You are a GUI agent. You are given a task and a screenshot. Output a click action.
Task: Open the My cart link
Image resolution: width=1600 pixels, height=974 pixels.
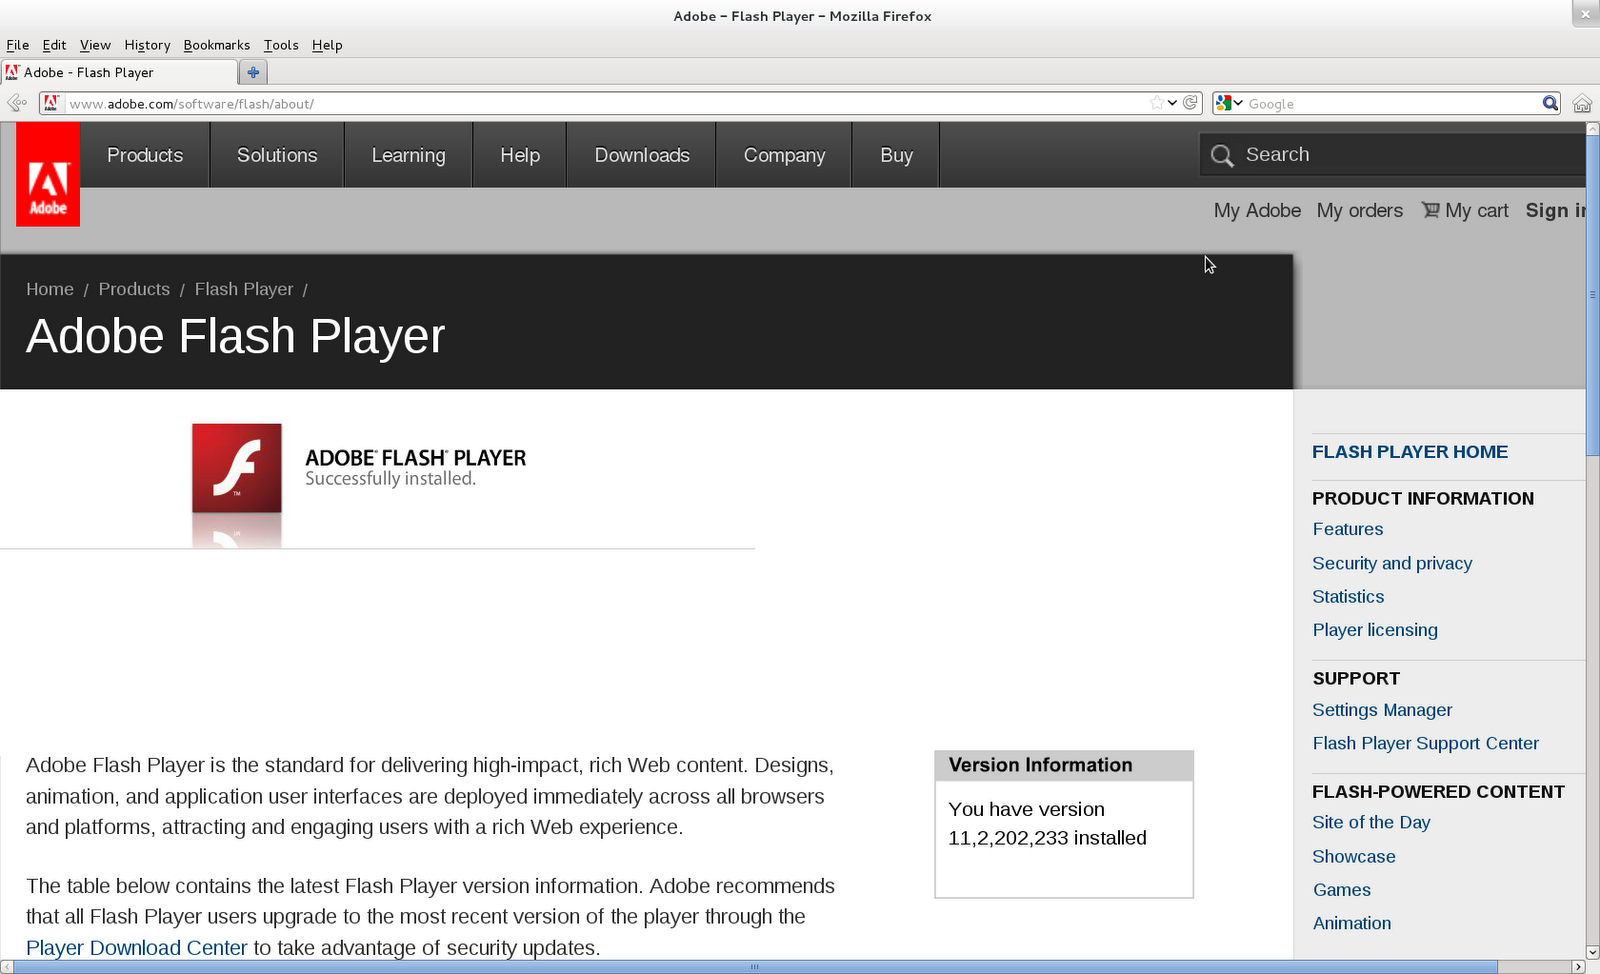pos(1477,210)
